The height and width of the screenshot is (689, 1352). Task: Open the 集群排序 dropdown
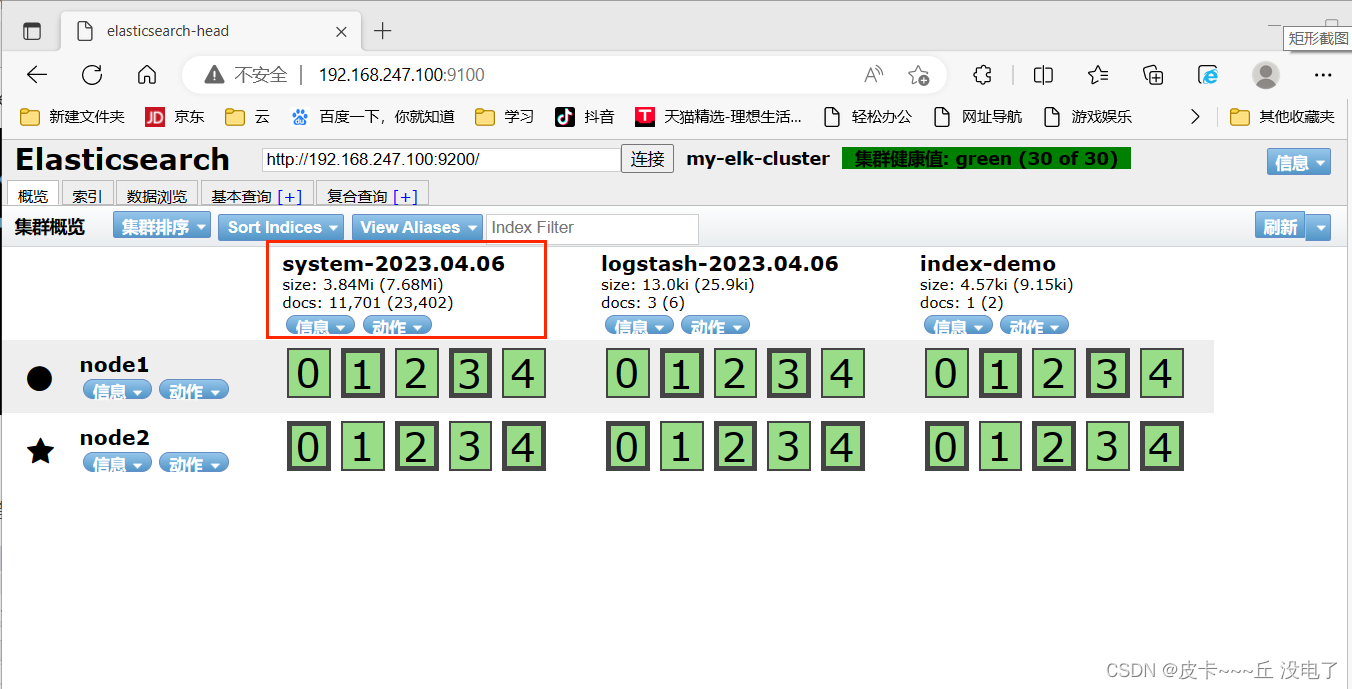pos(162,227)
